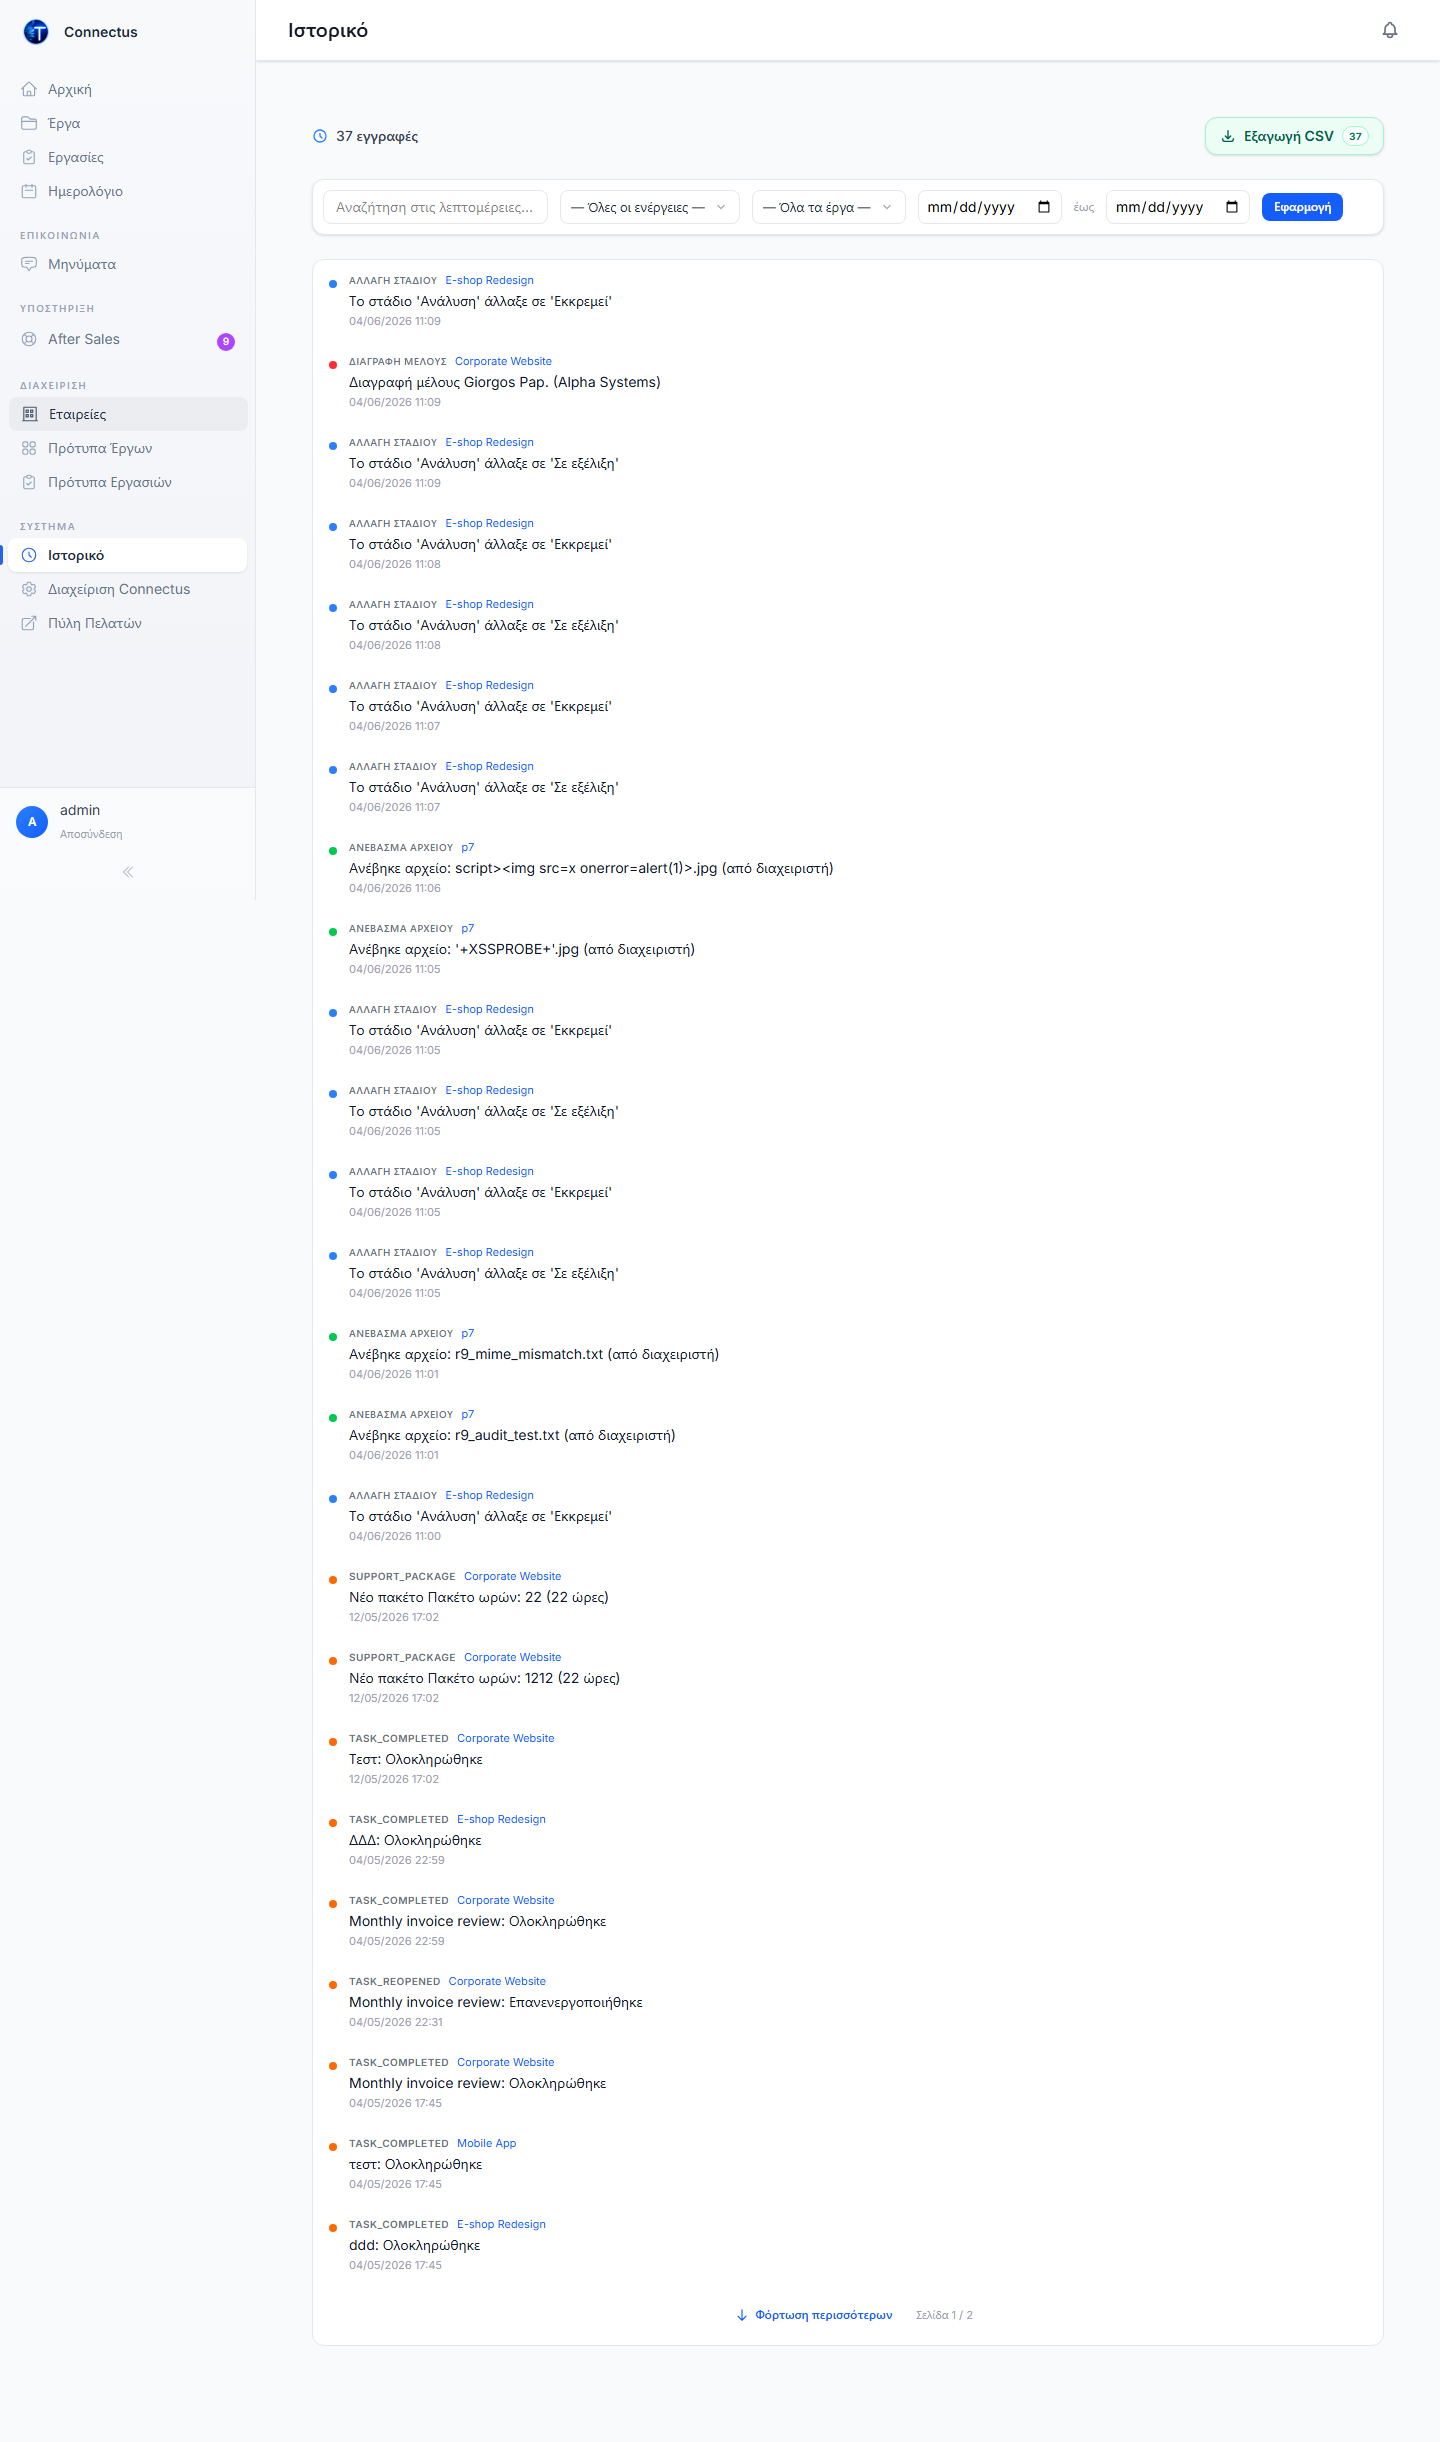This screenshot has height=2442, width=1440.
Task: Click gear icon next to Διαχείριση Connectus
Action: click(29, 589)
